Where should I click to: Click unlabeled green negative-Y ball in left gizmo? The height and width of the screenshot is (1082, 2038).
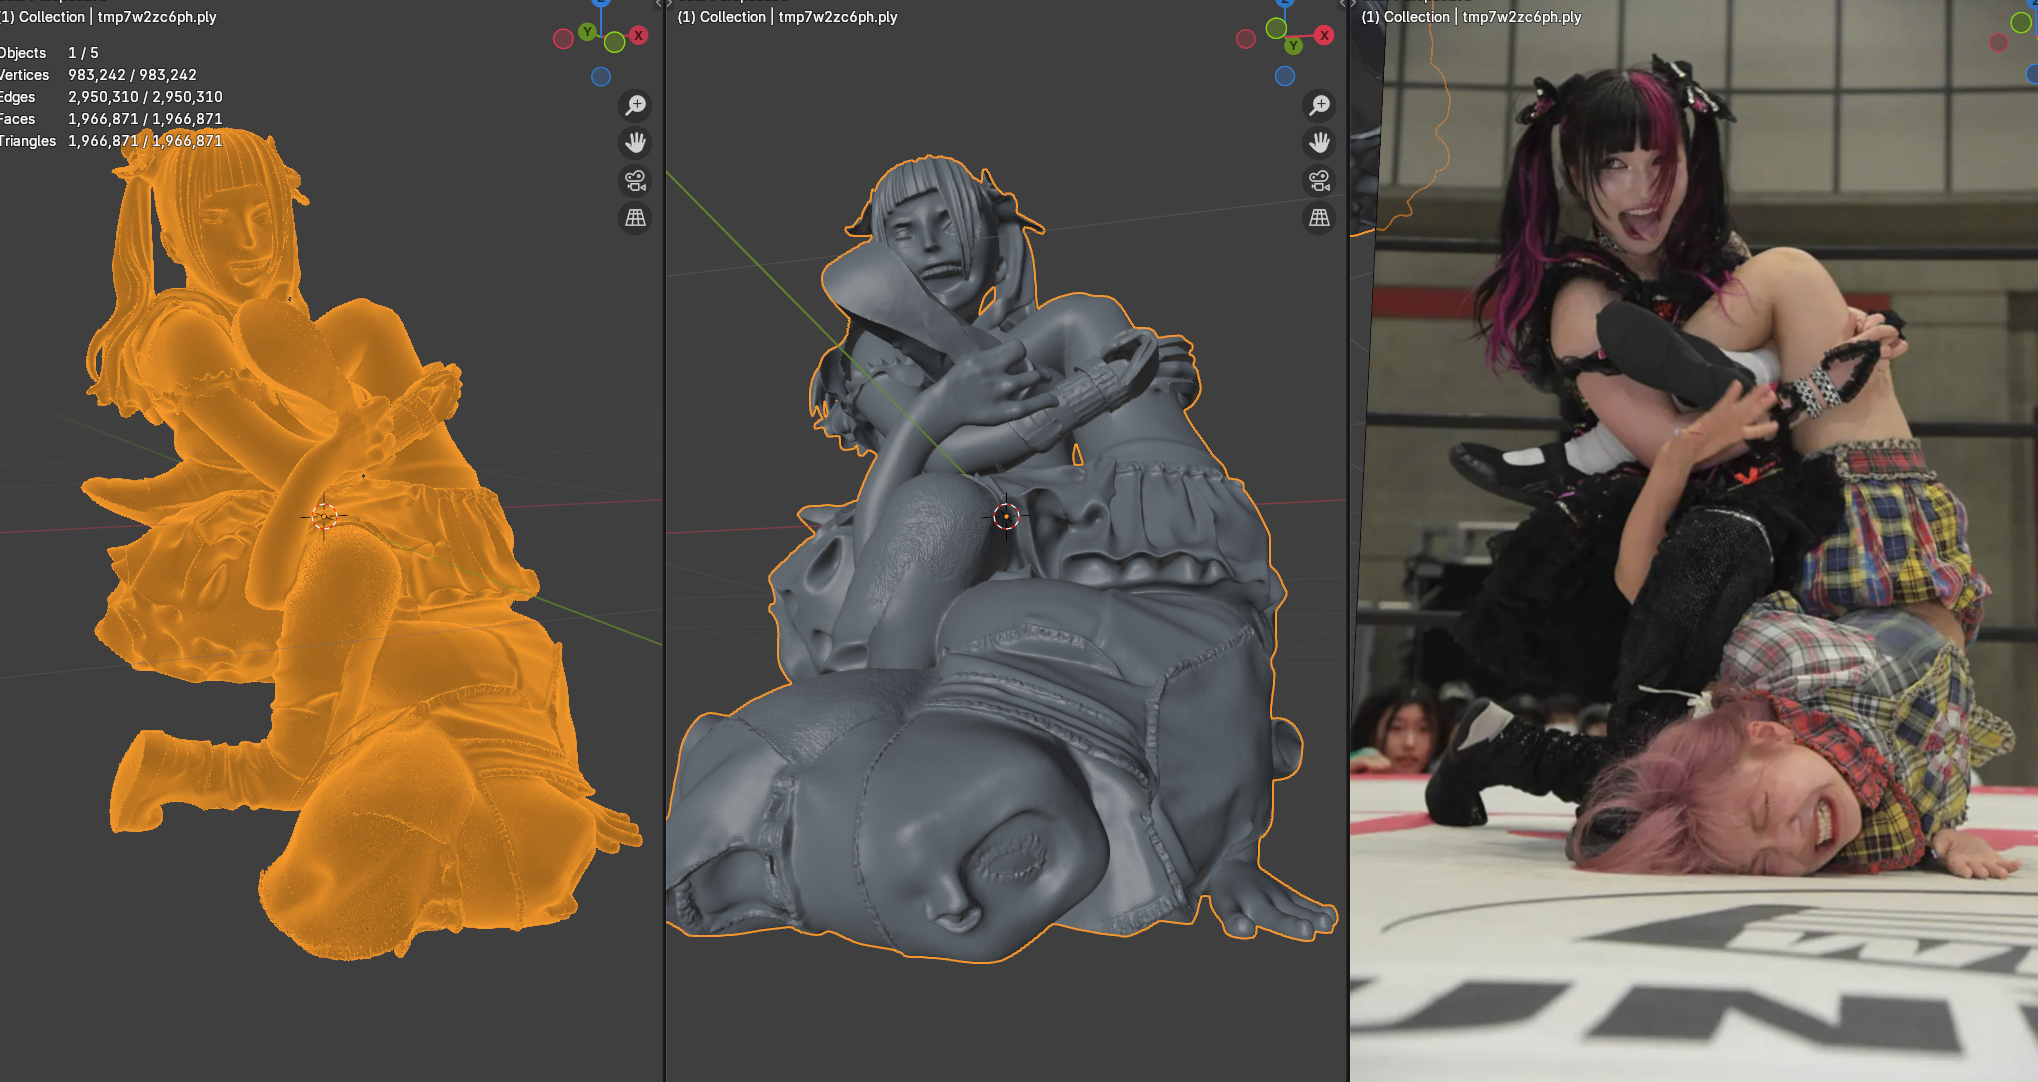click(x=614, y=42)
